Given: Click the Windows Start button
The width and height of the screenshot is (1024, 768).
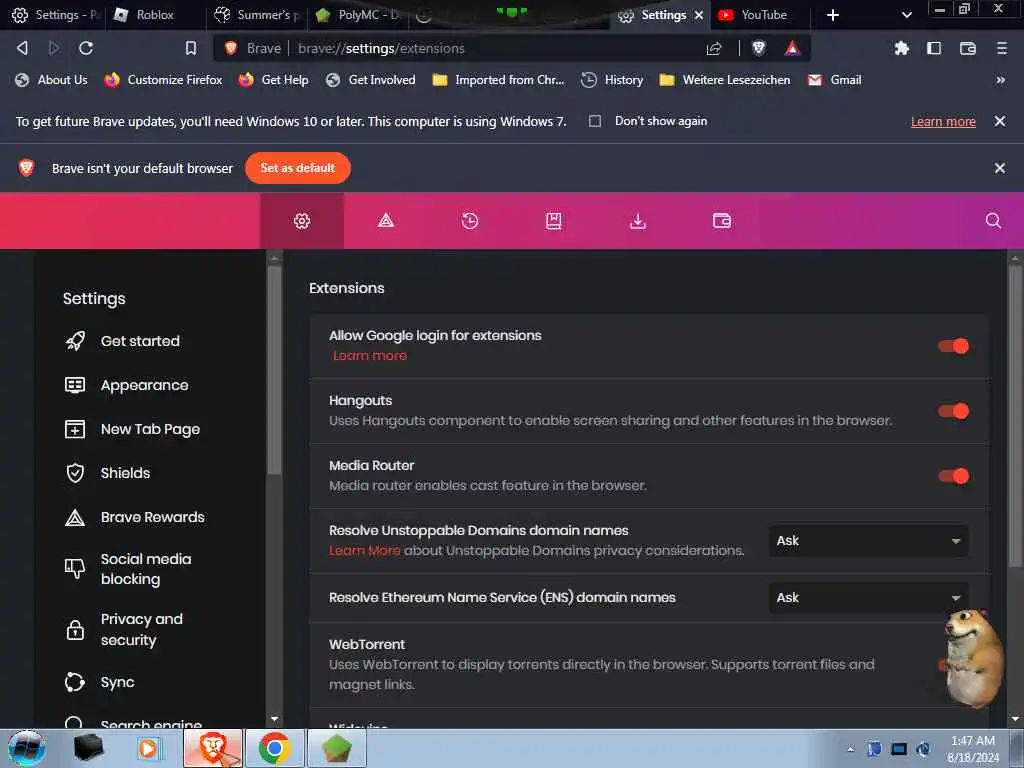Looking at the screenshot, I should (26, 748).
